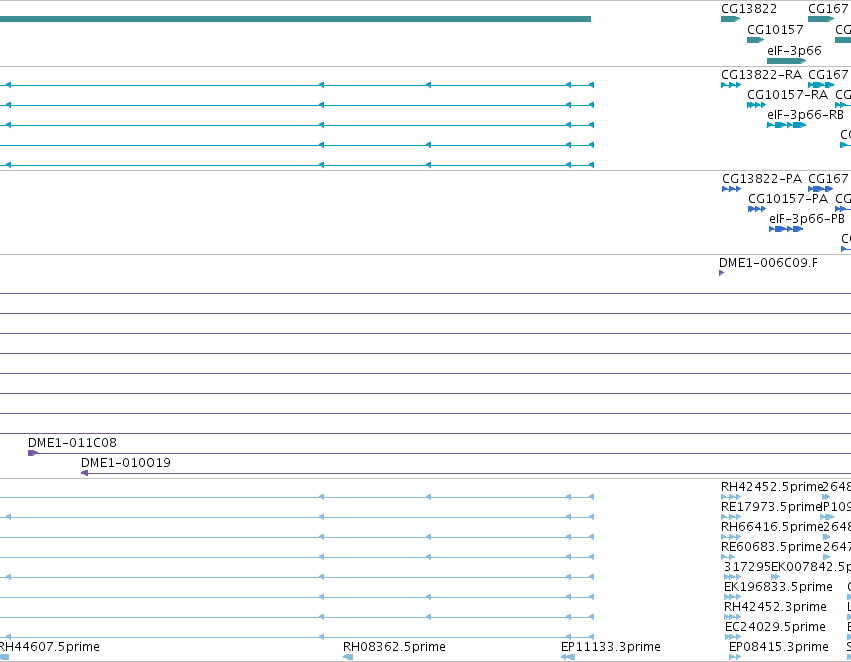Image resolution: width=851 pixels, height=662 pixels.
Task: Open the EK196833.5prime EST label
Action: click(778, 587)
